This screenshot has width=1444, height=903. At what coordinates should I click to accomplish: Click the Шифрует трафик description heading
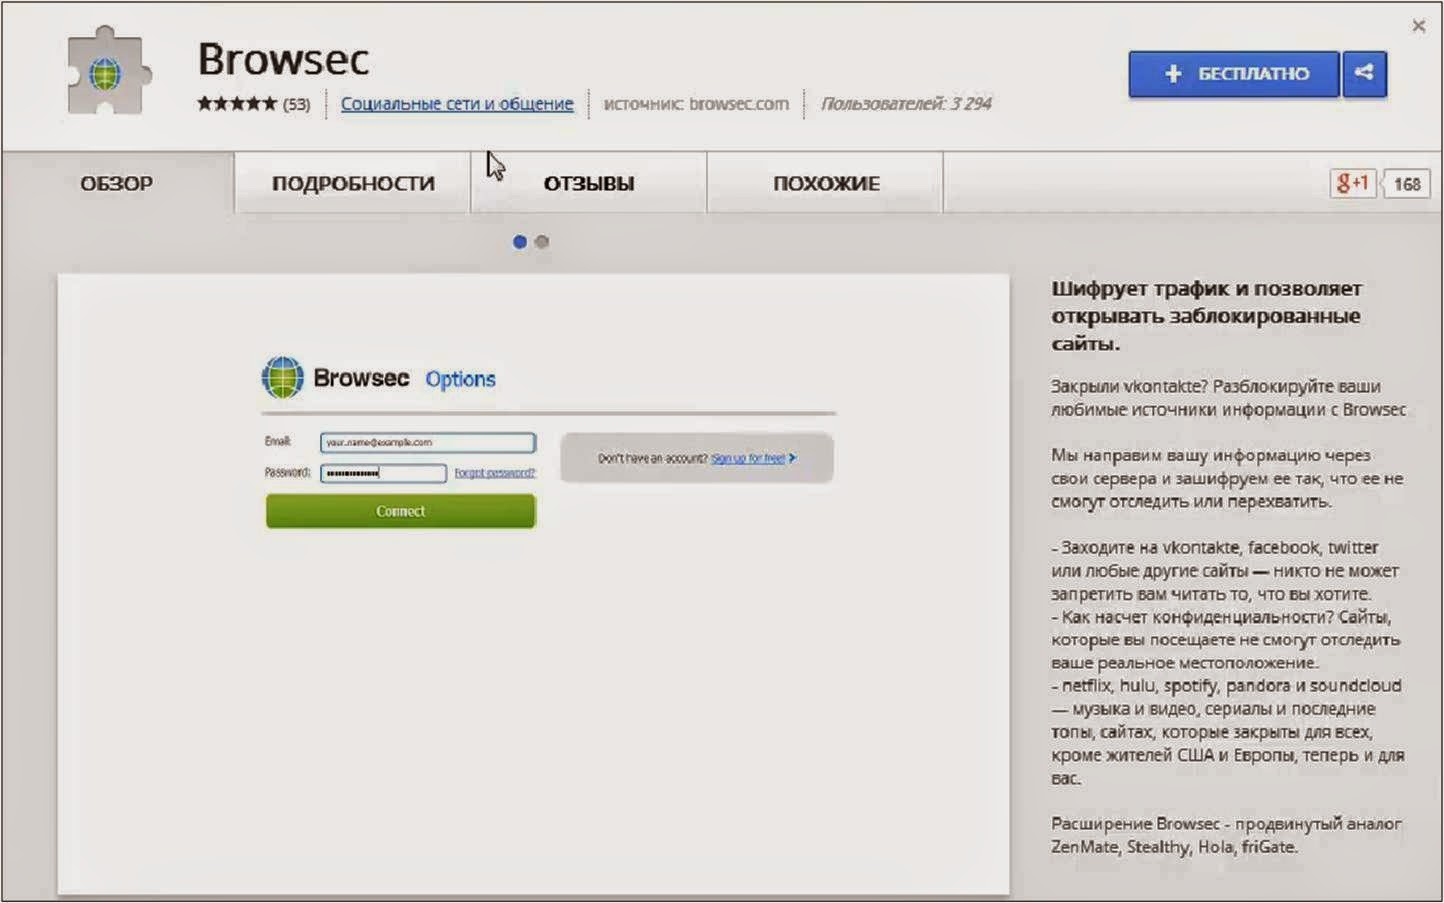tap(1206, 316)
